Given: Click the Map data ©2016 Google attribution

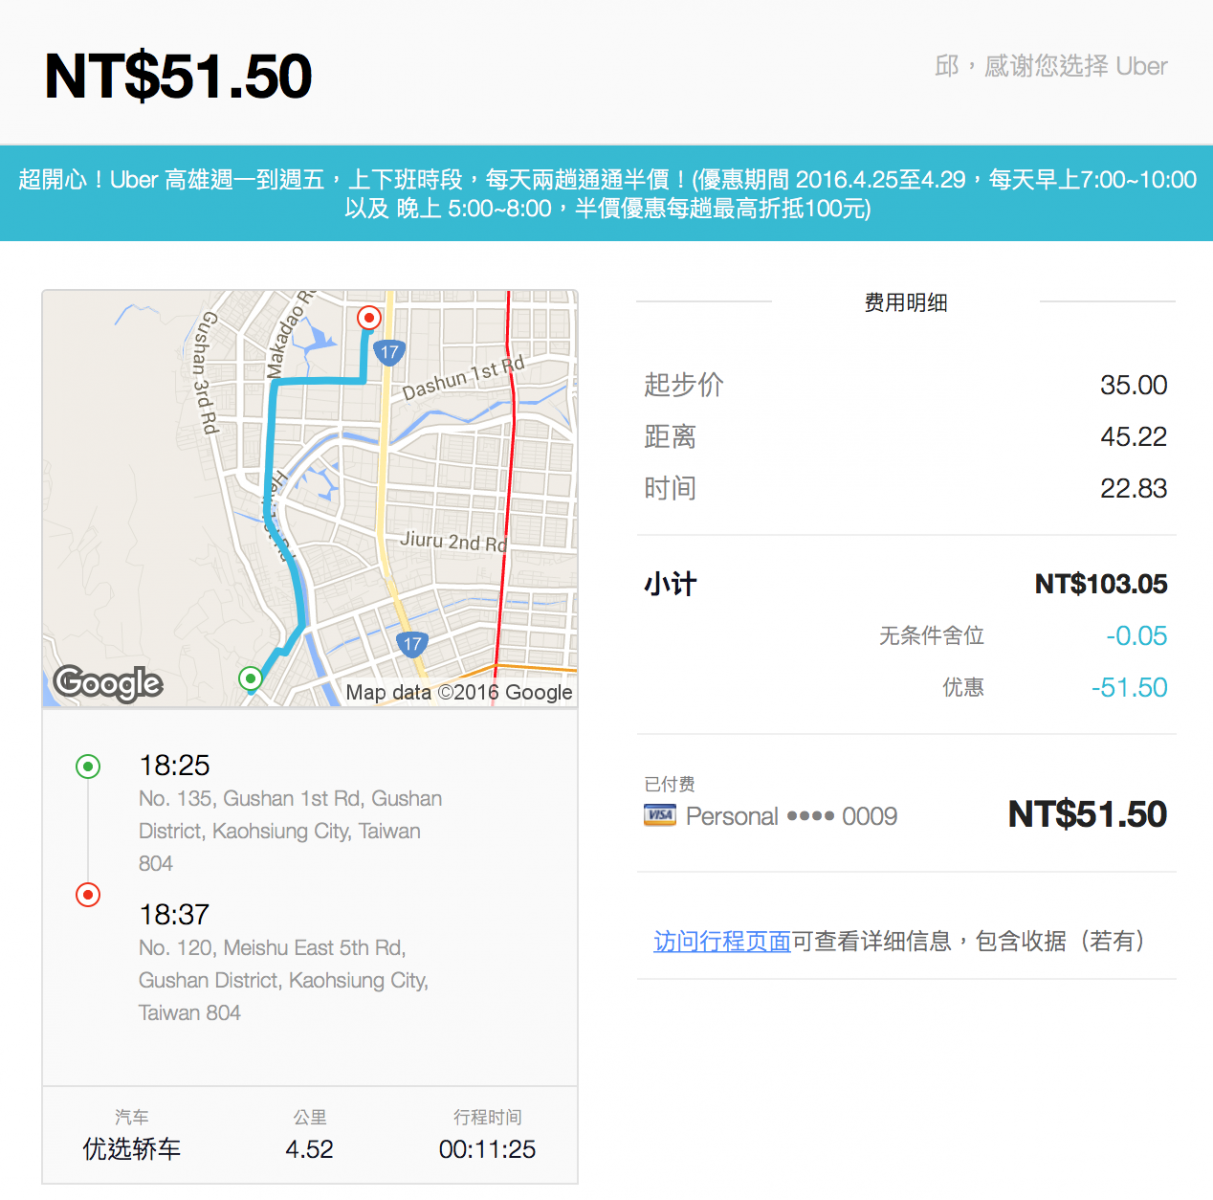Looking at the screenshot, I should [459, 692].
